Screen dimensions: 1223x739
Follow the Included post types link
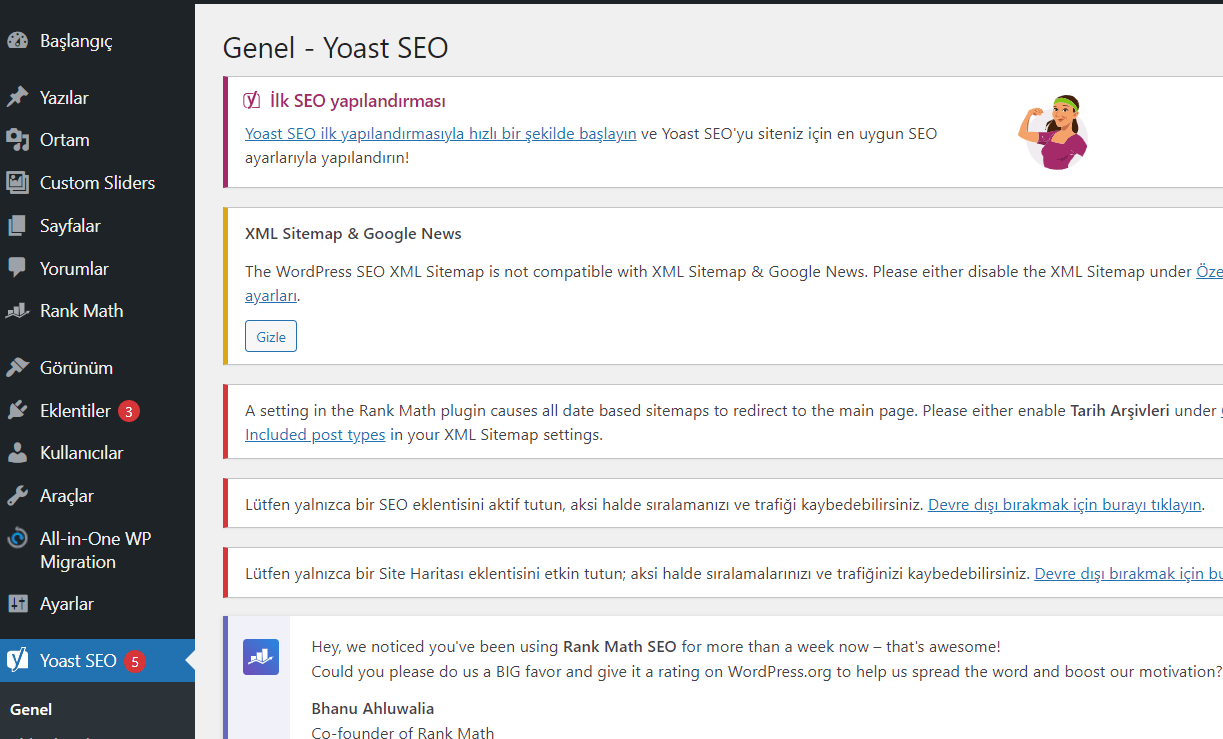315,435
